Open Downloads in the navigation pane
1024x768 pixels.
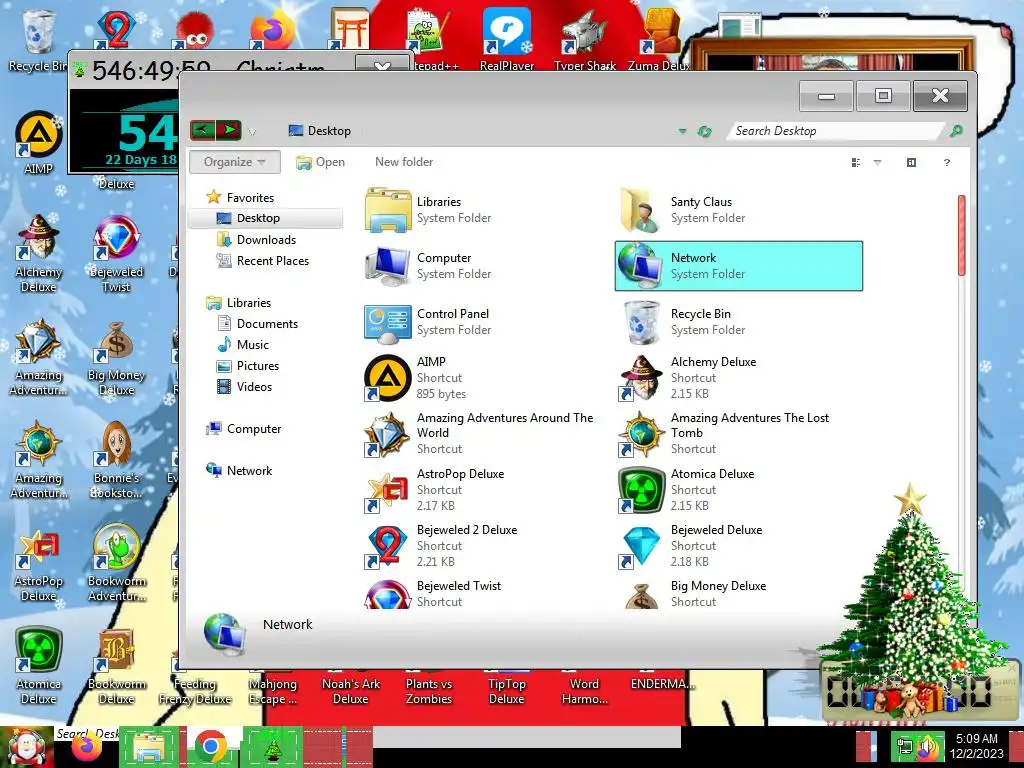(x=256, y=240)
